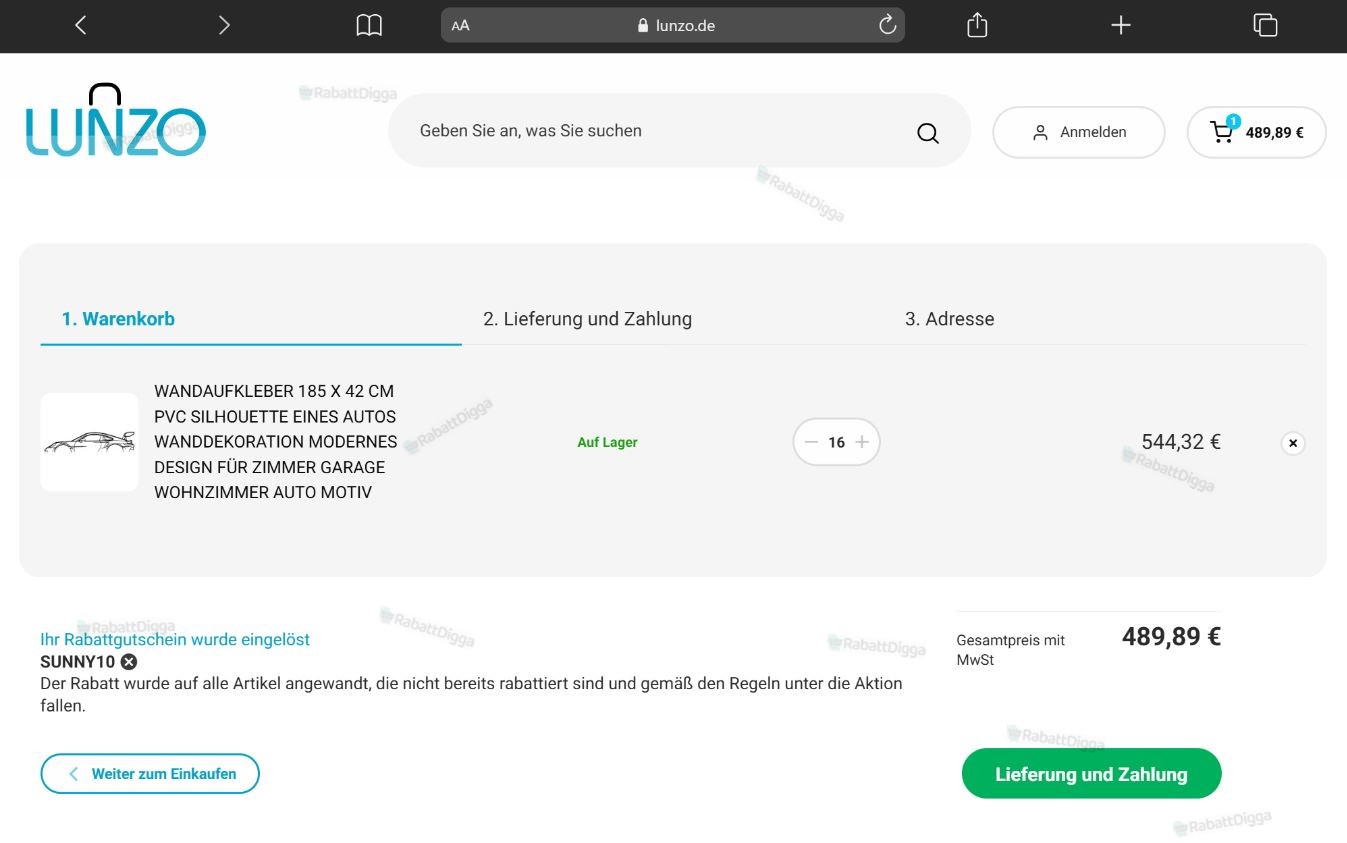This screenshot has height=843, width=1347.
Task: Select the 1. Warenkorb step tab
Action: click(x=251, y=320)
